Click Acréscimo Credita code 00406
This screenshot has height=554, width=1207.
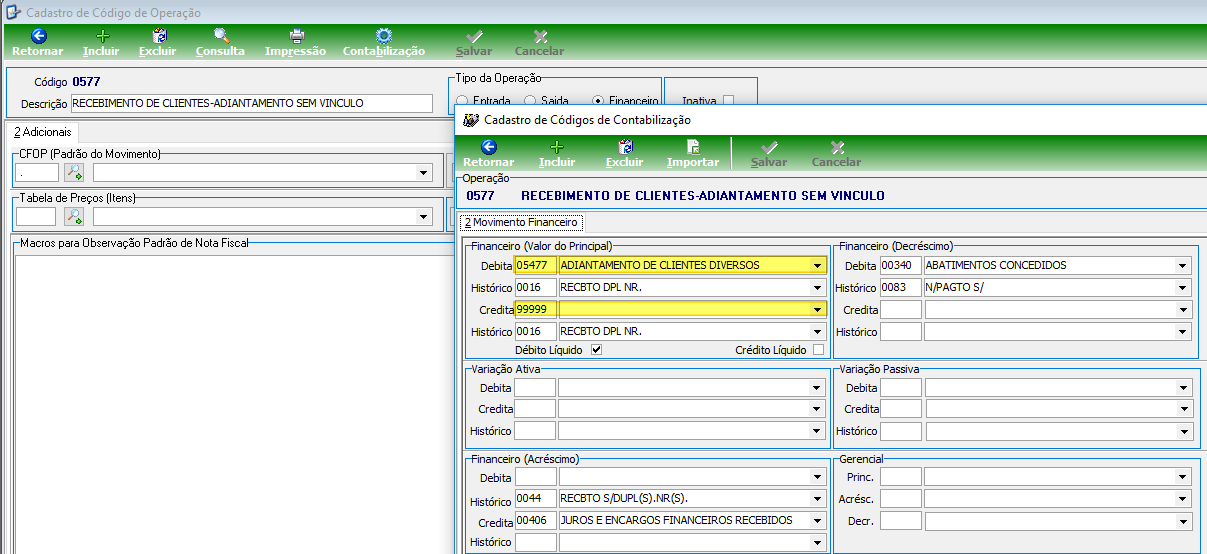535,521
